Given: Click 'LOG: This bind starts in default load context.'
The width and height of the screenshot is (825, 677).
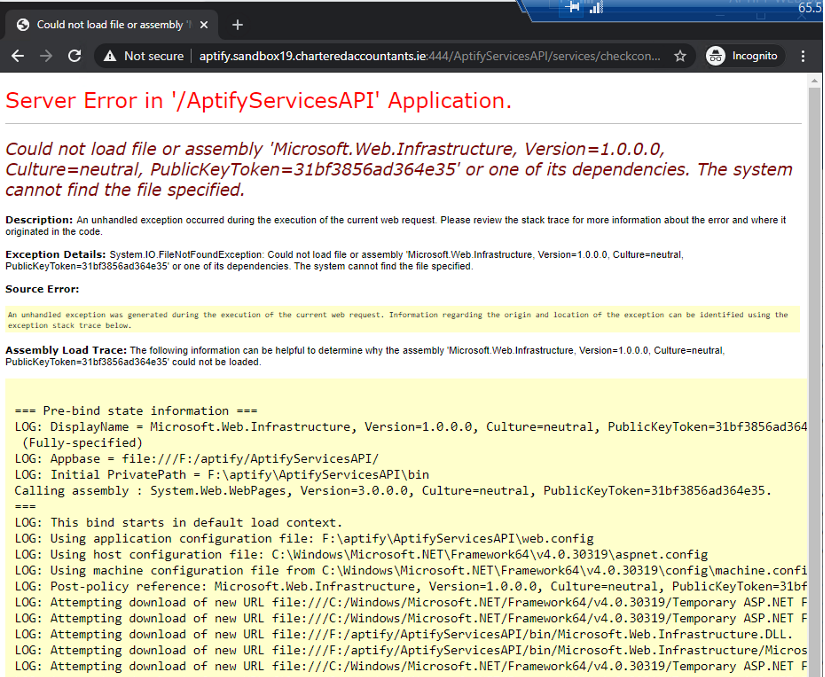Looking at the screenshot, I should 178,522.
